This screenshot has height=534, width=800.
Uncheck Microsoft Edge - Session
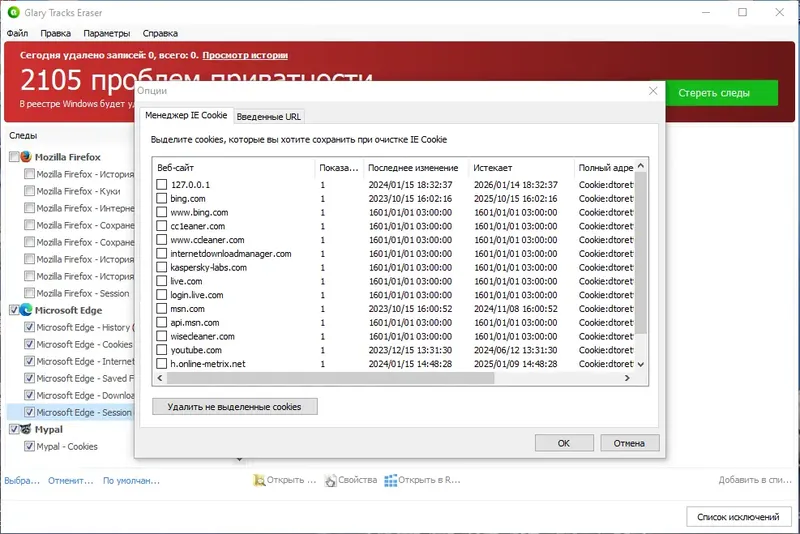click(x=29, y=412)
